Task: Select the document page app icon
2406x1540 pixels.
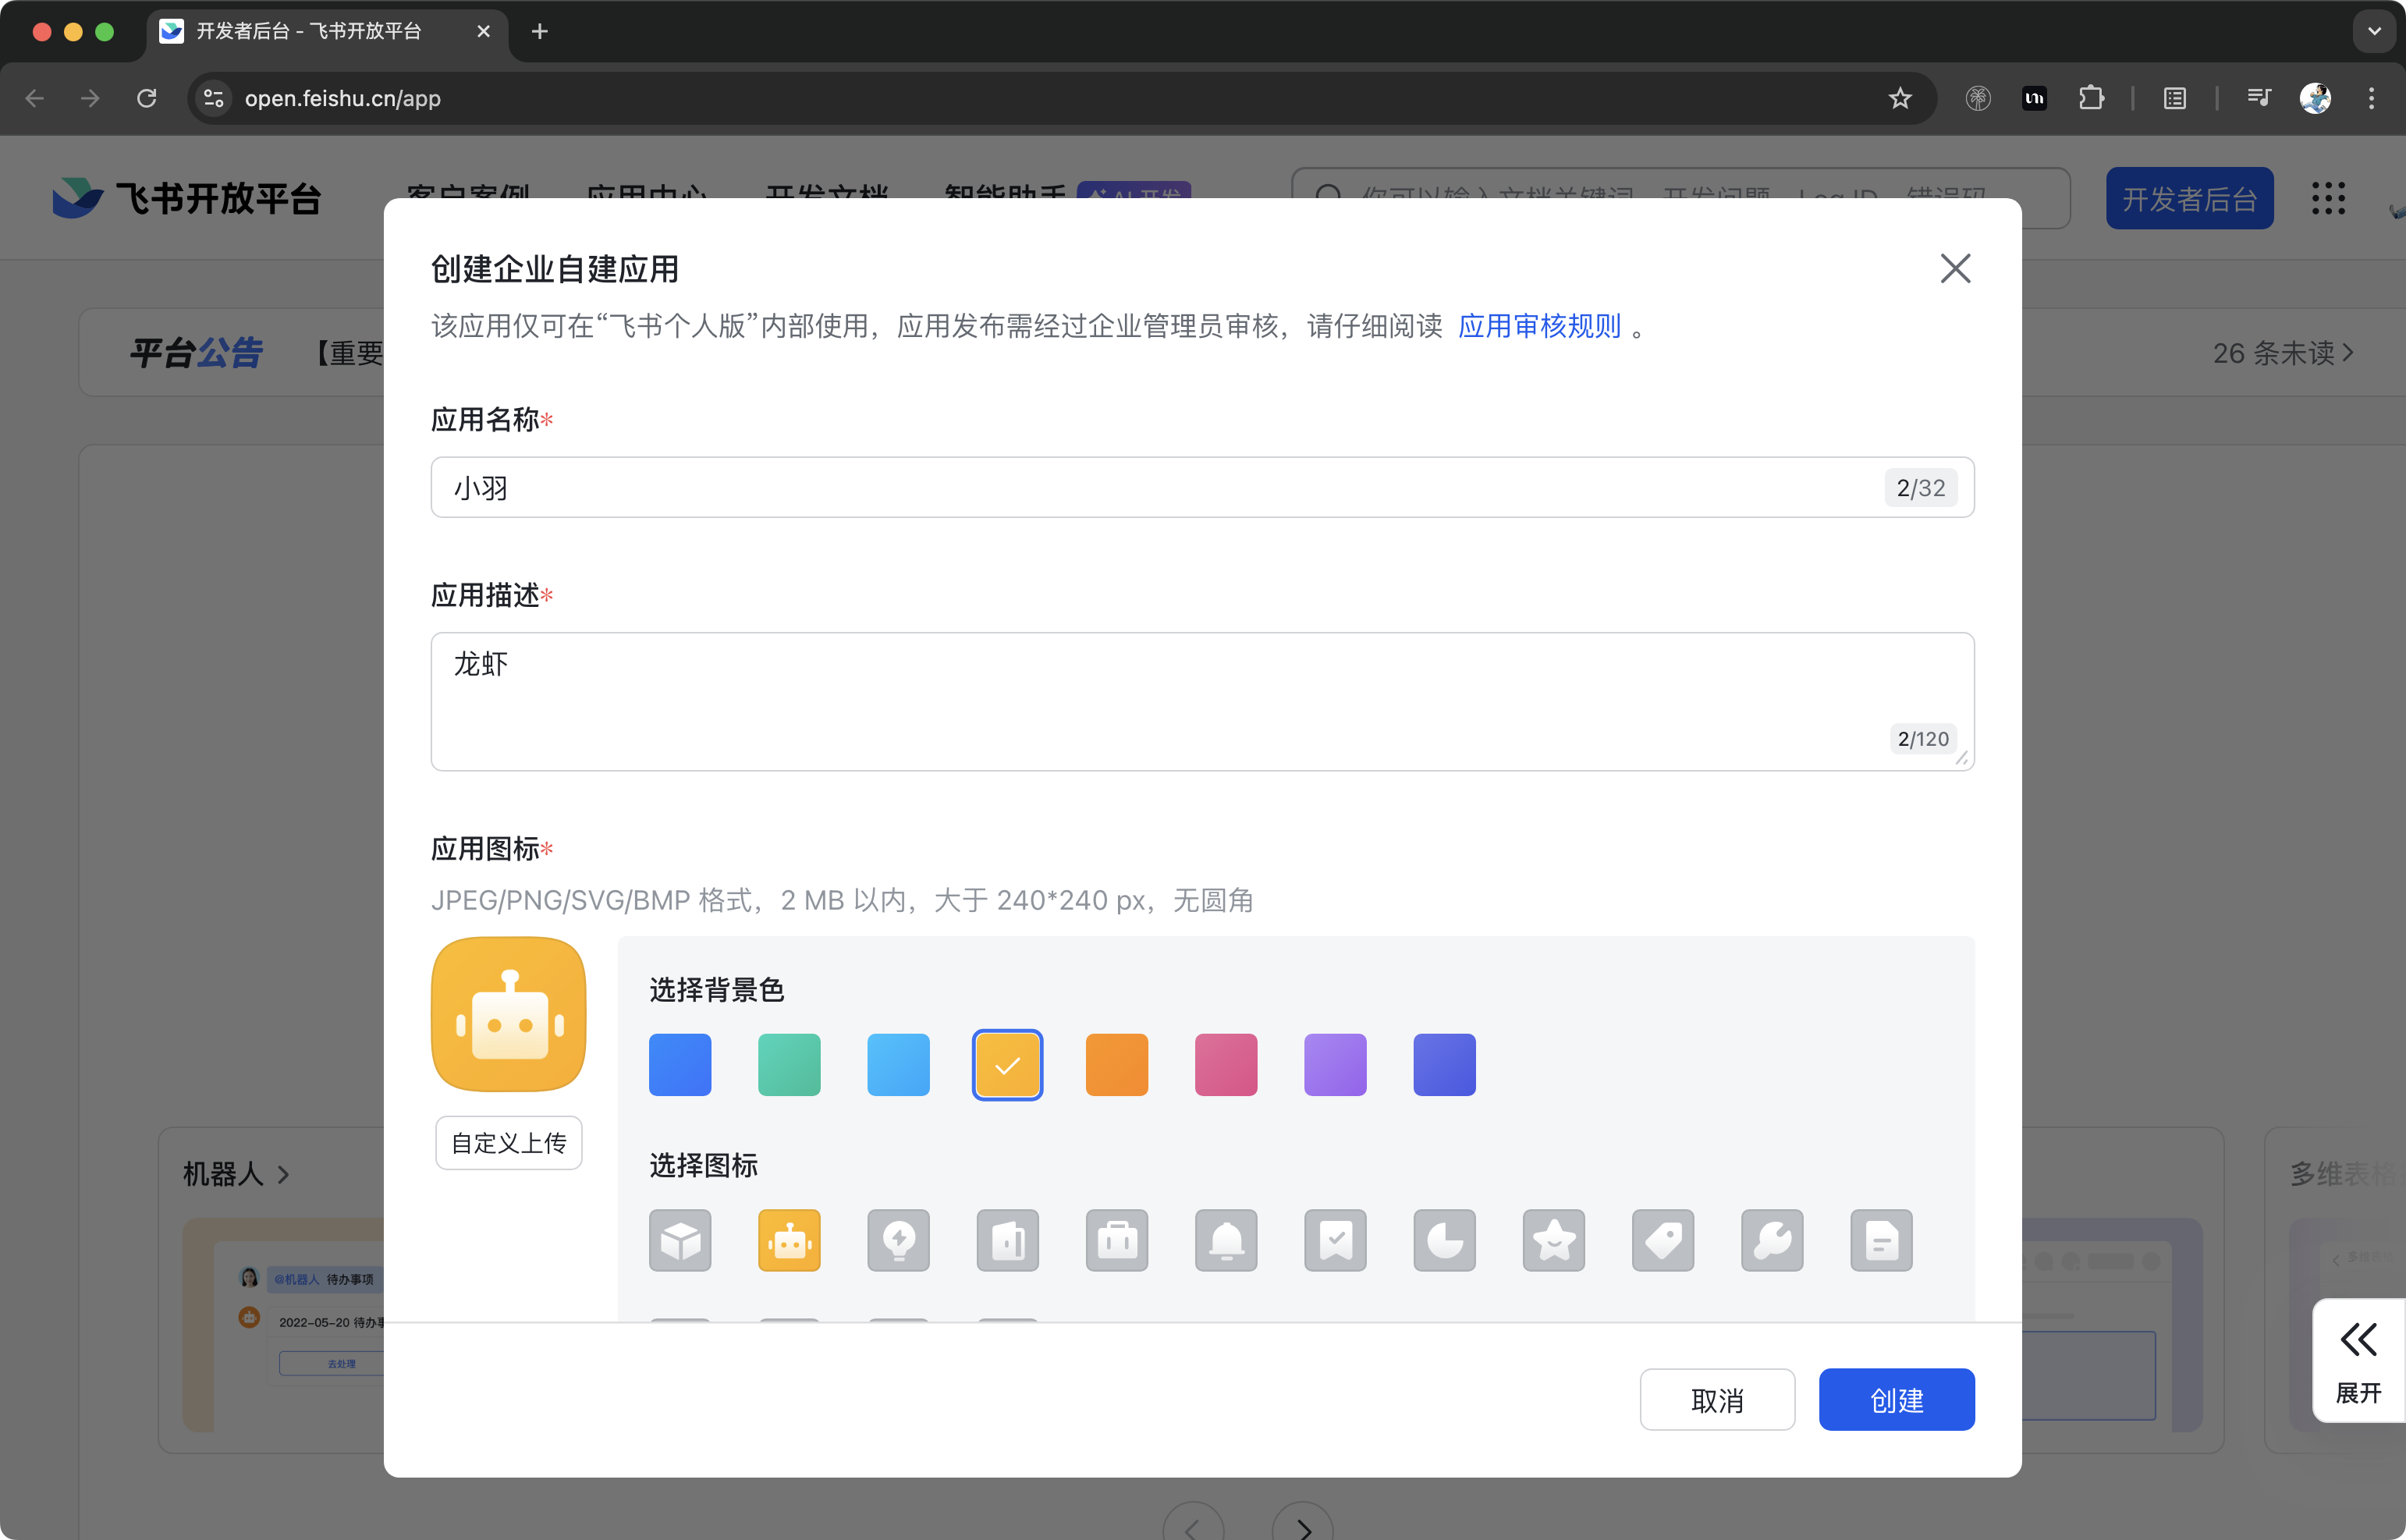Action: (x=1880, y=1240)
